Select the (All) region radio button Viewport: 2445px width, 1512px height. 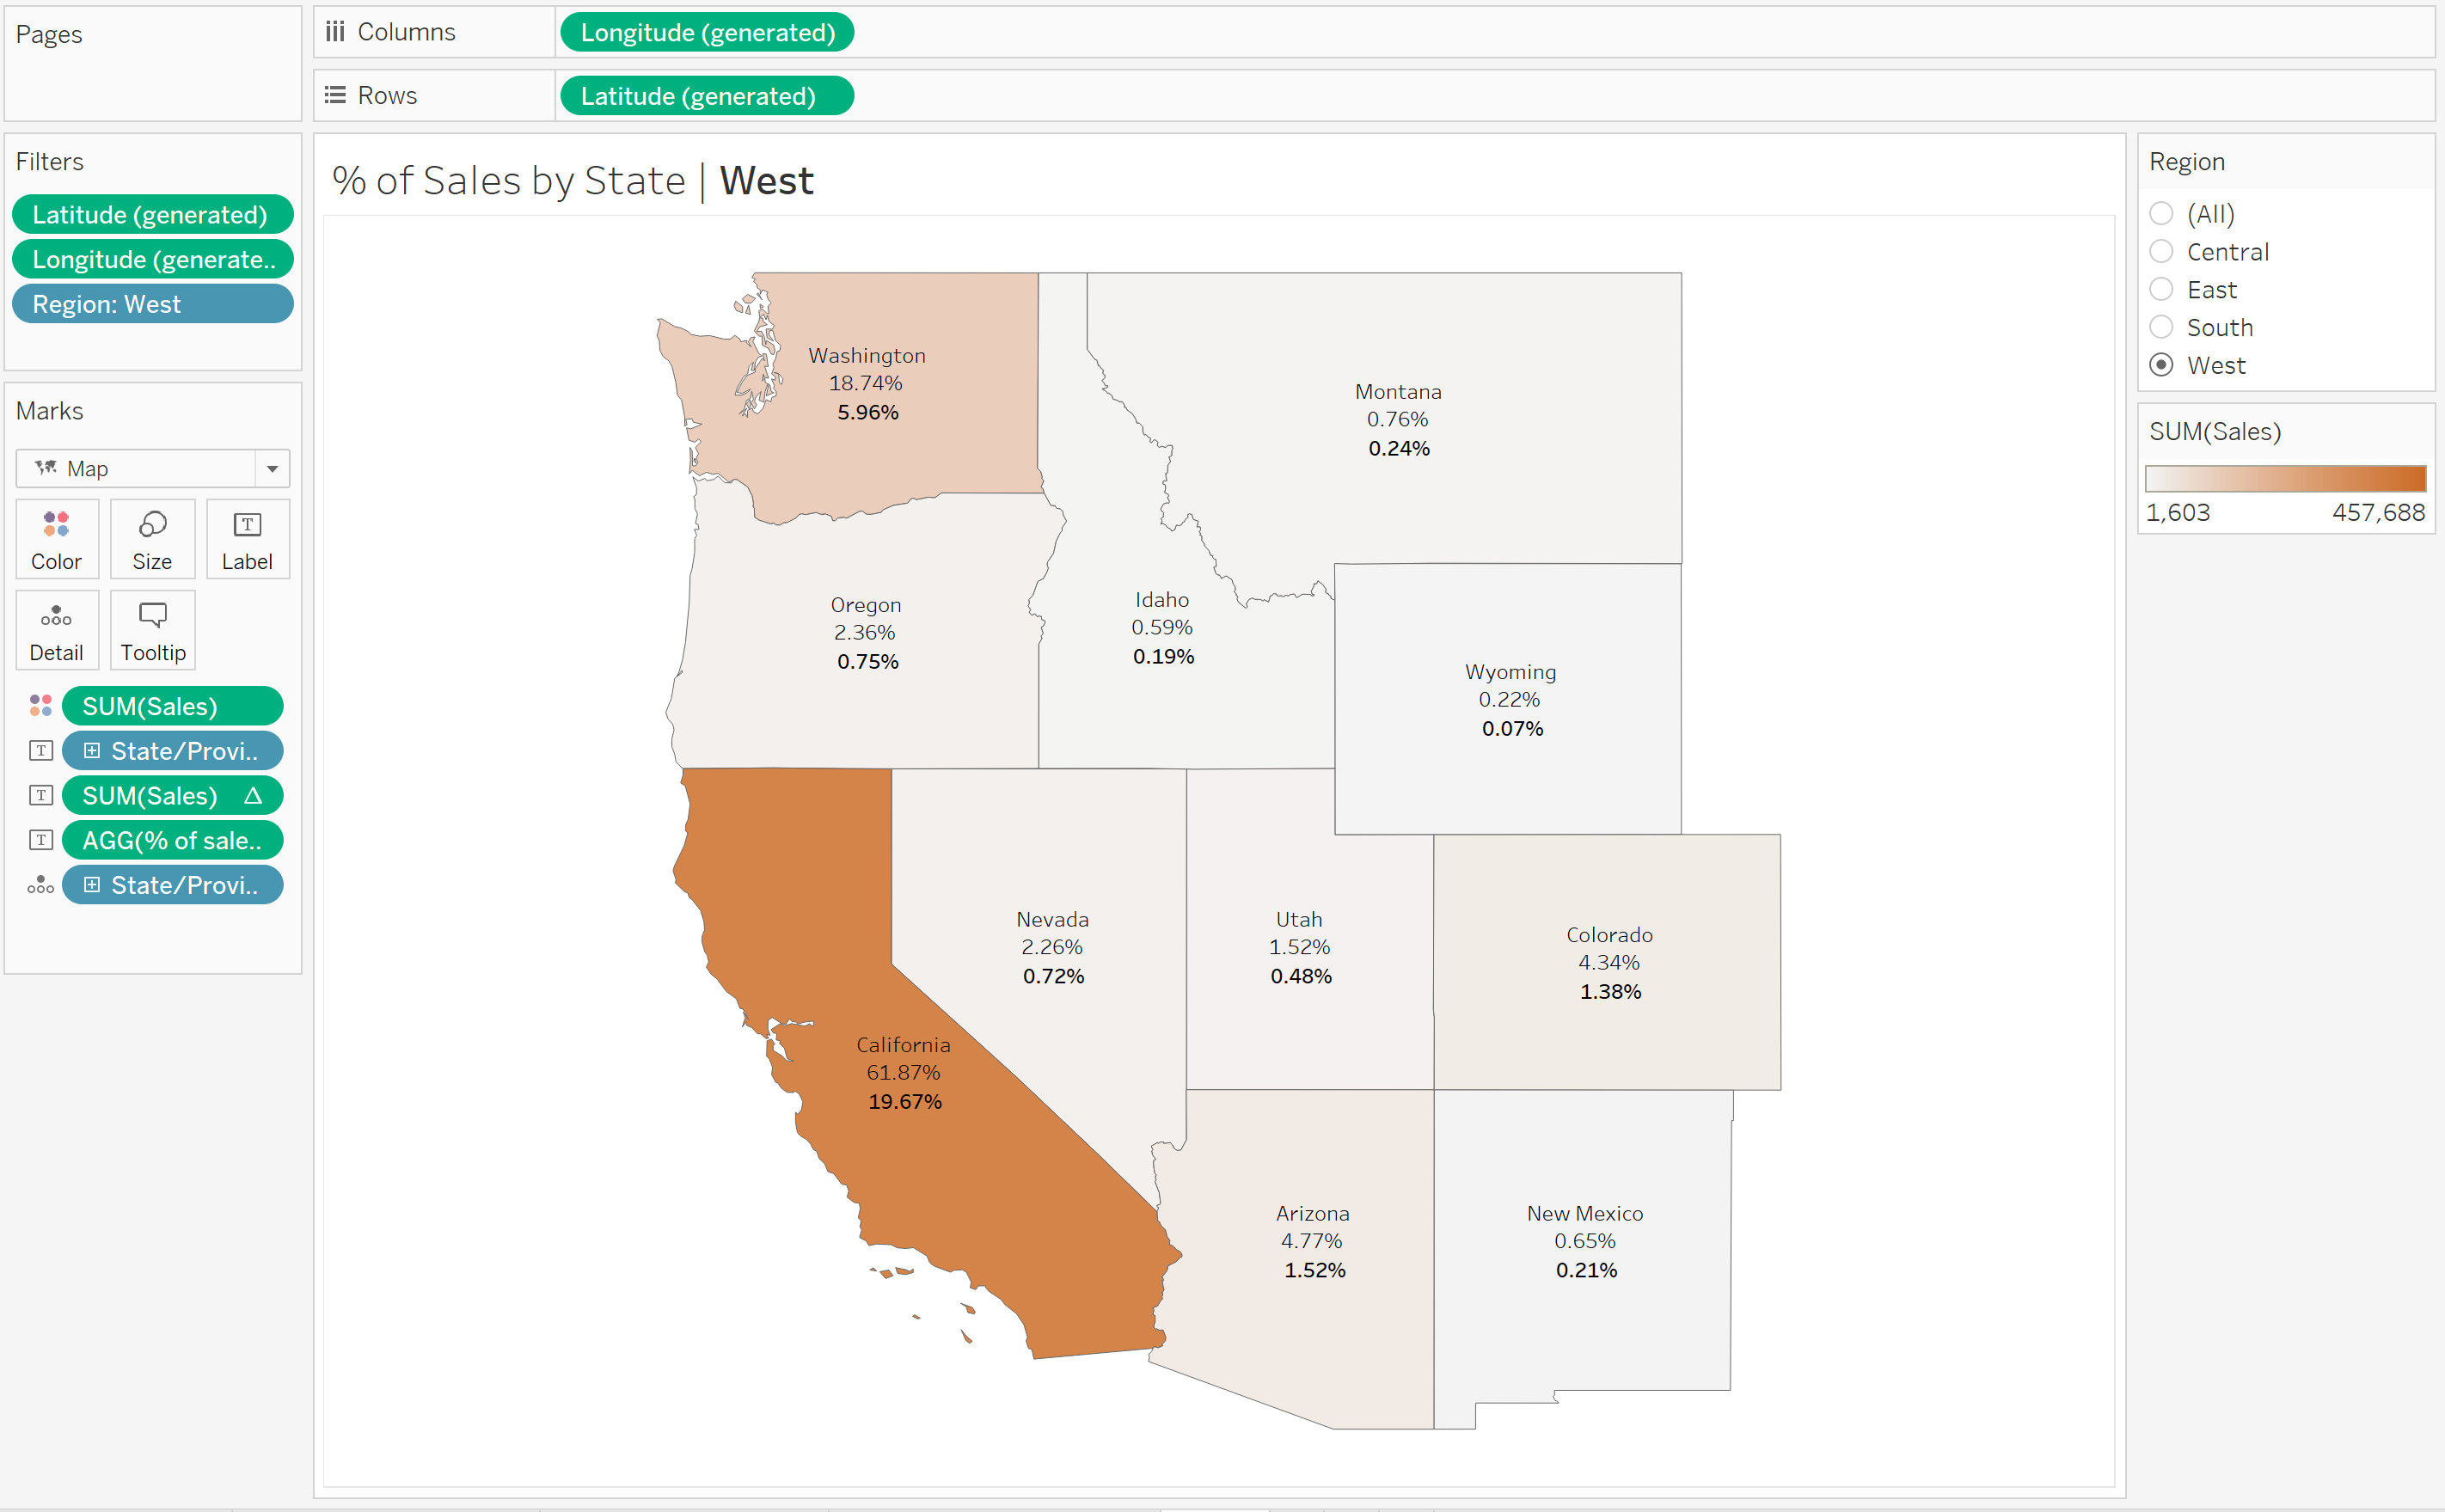pos(2161,213)
